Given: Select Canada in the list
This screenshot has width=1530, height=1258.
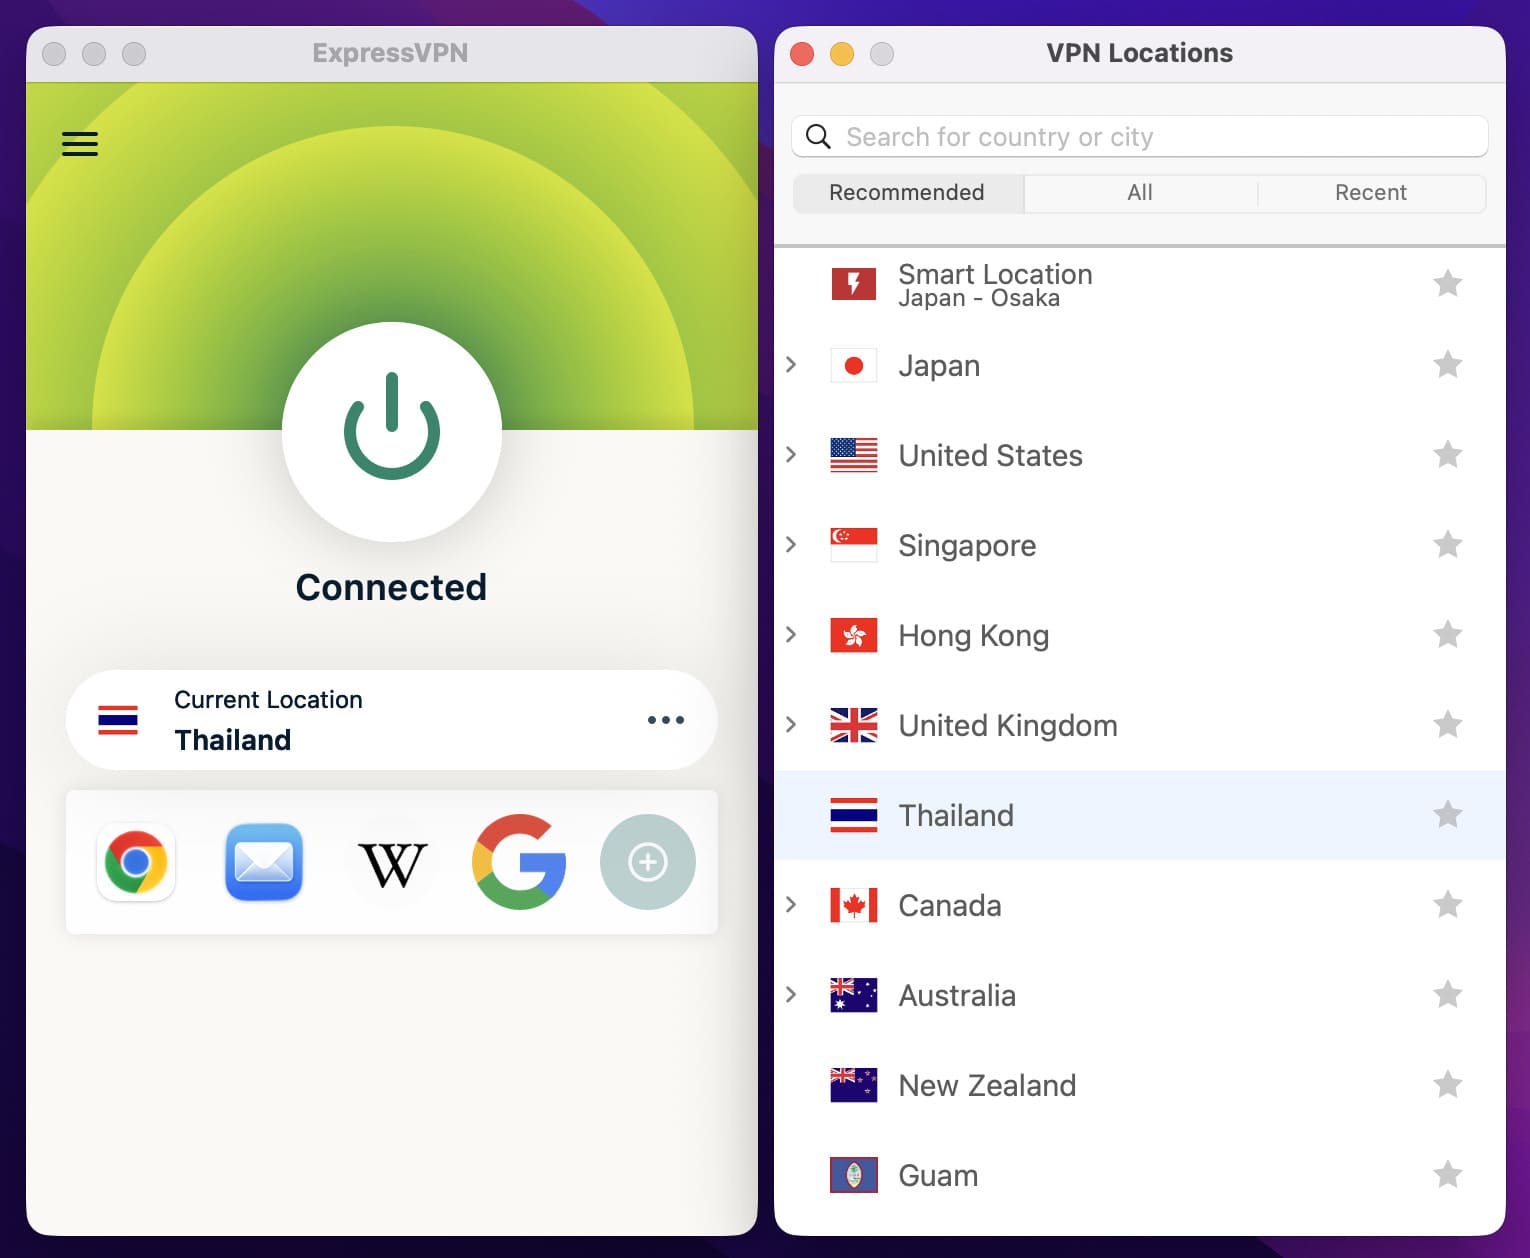Looking at the screenshot, I should [x=1140, y=905].
